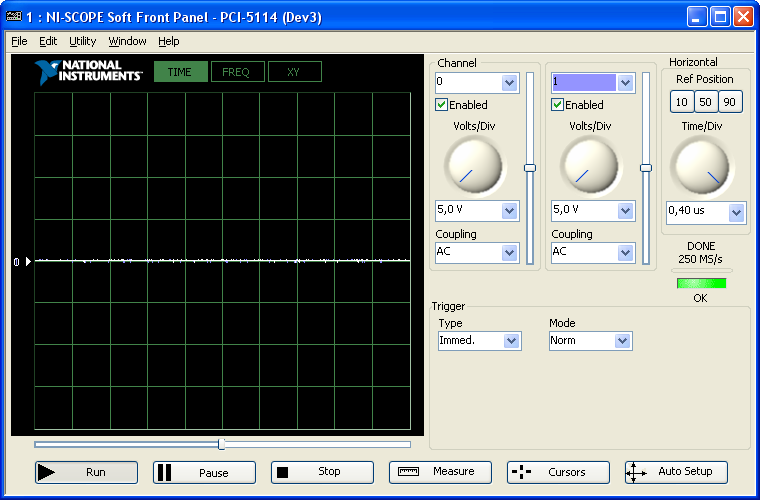This screenshot has width=760, height=500.
Task: Open the Window menu
Action: (127, 41)
